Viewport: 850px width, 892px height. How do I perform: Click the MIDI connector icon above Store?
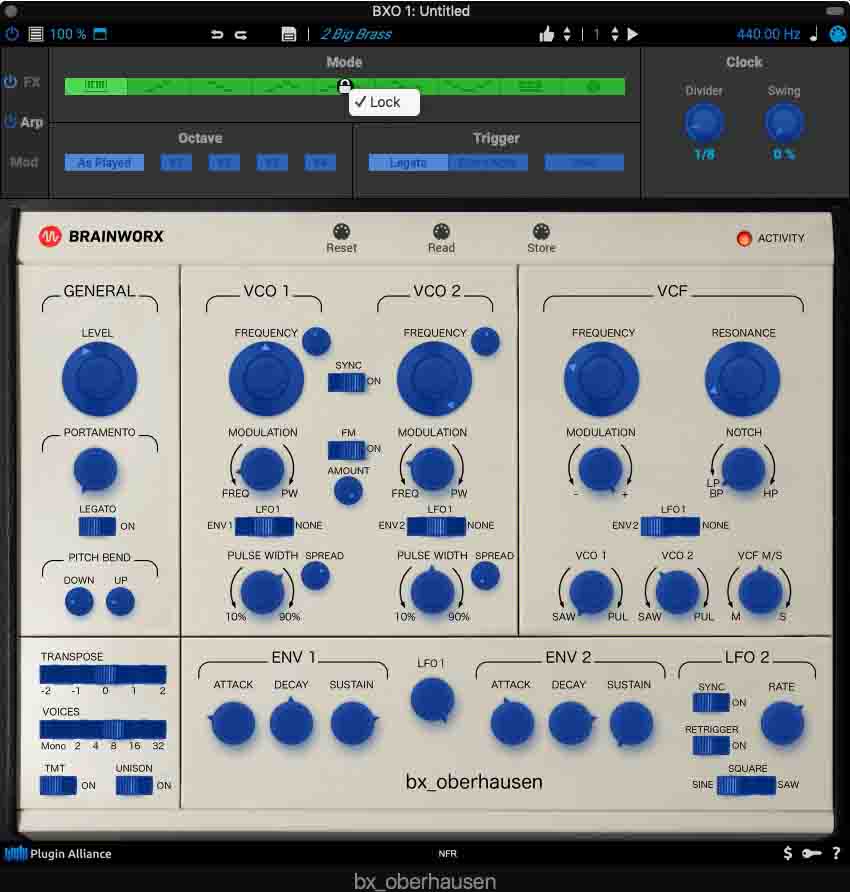(541, 232)
